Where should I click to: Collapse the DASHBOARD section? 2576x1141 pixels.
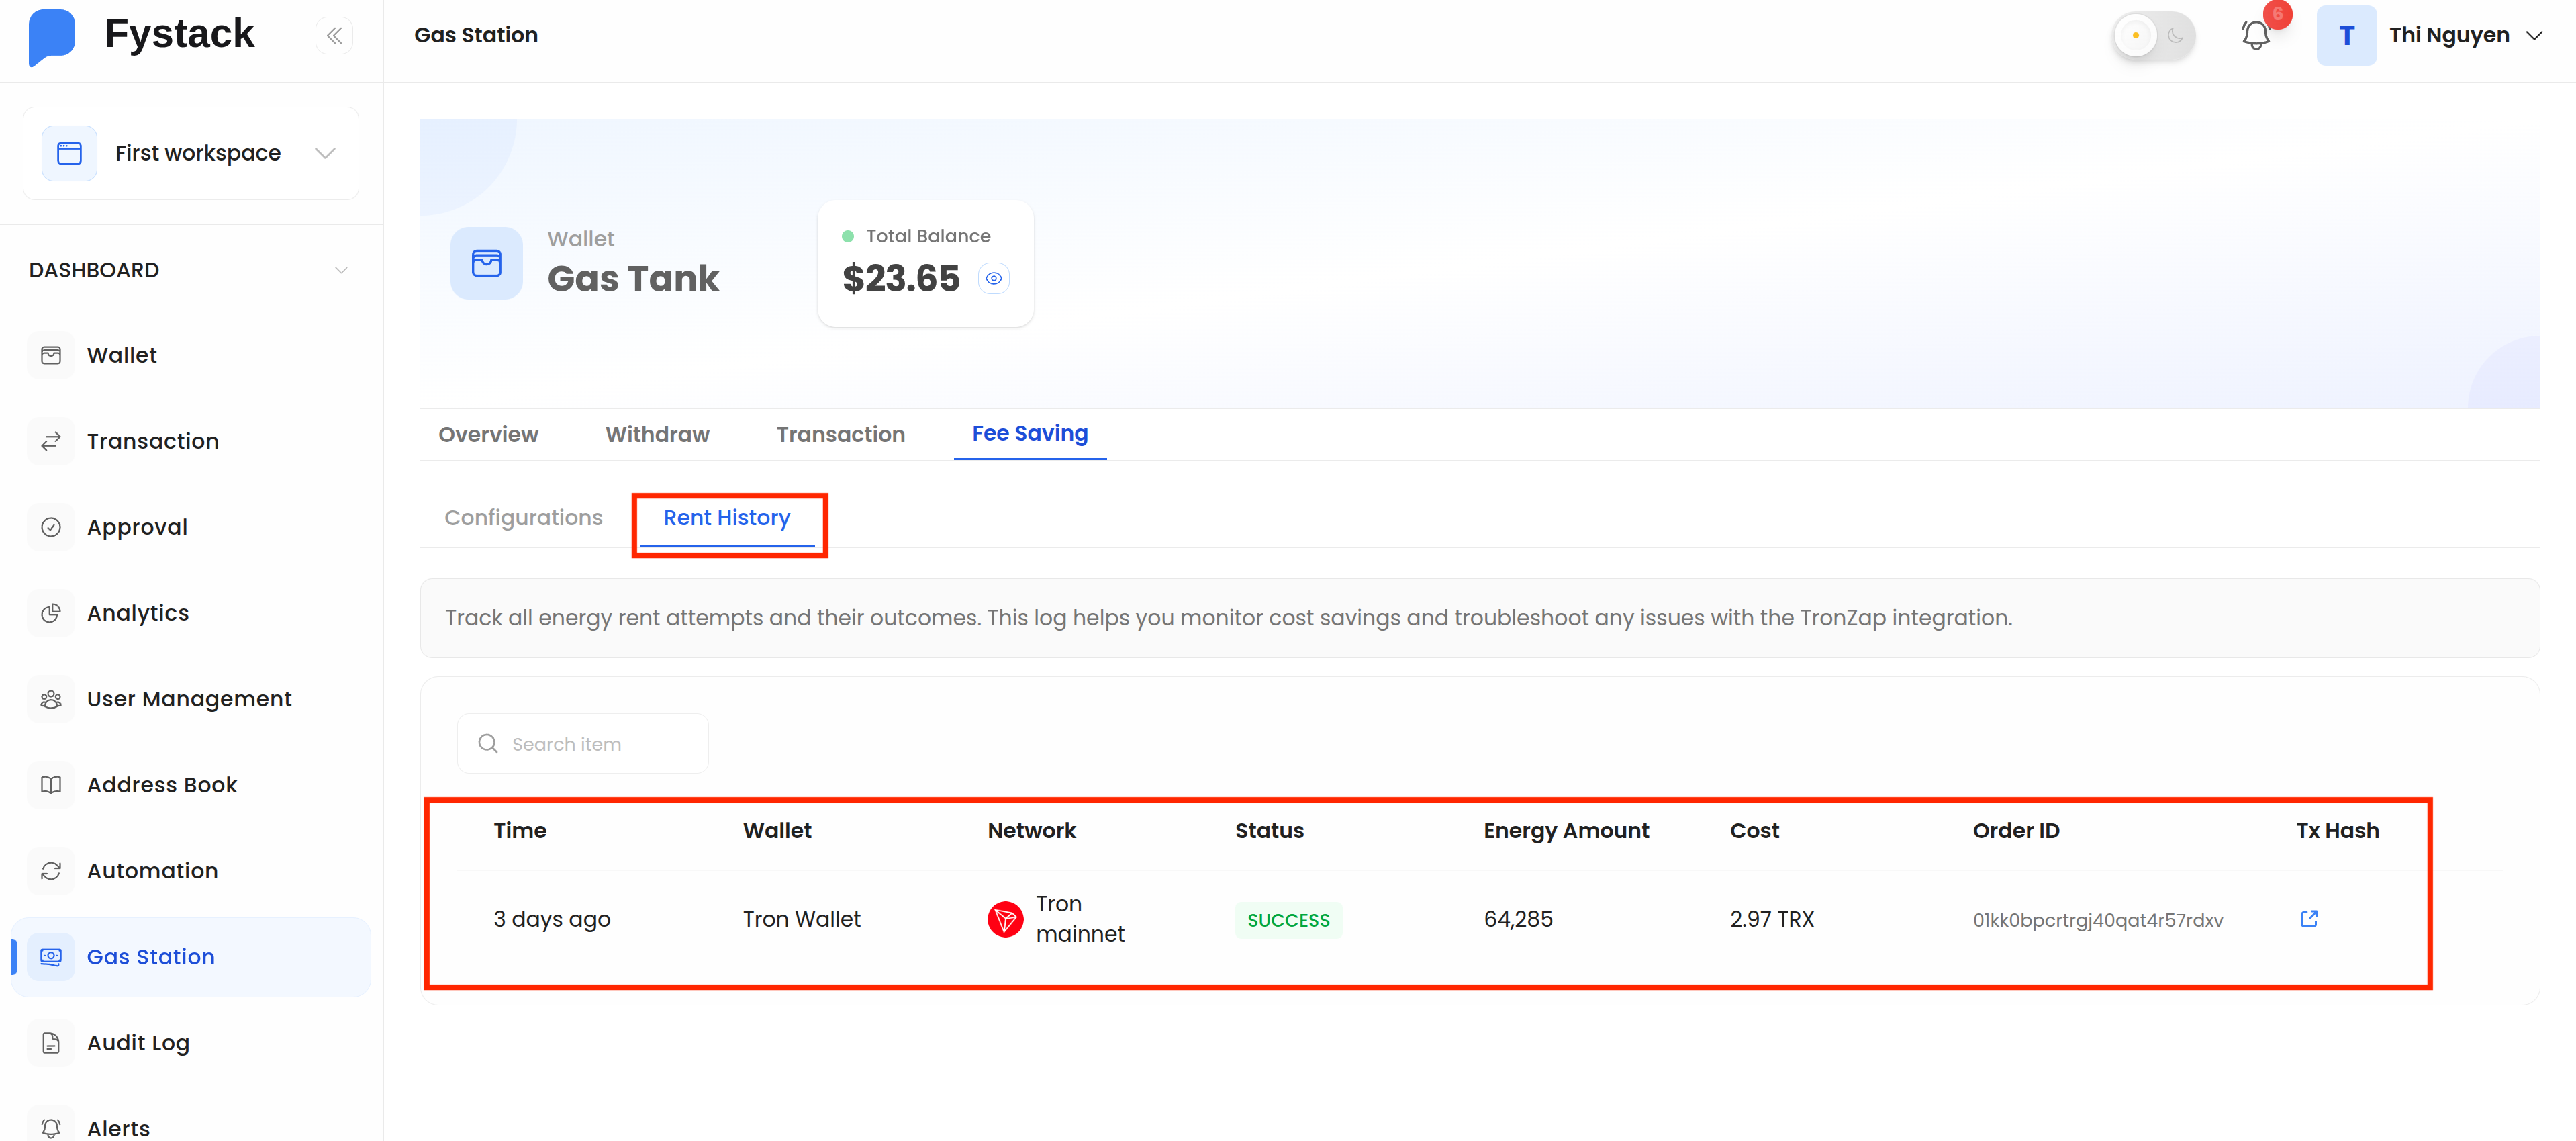click(341, 269)
